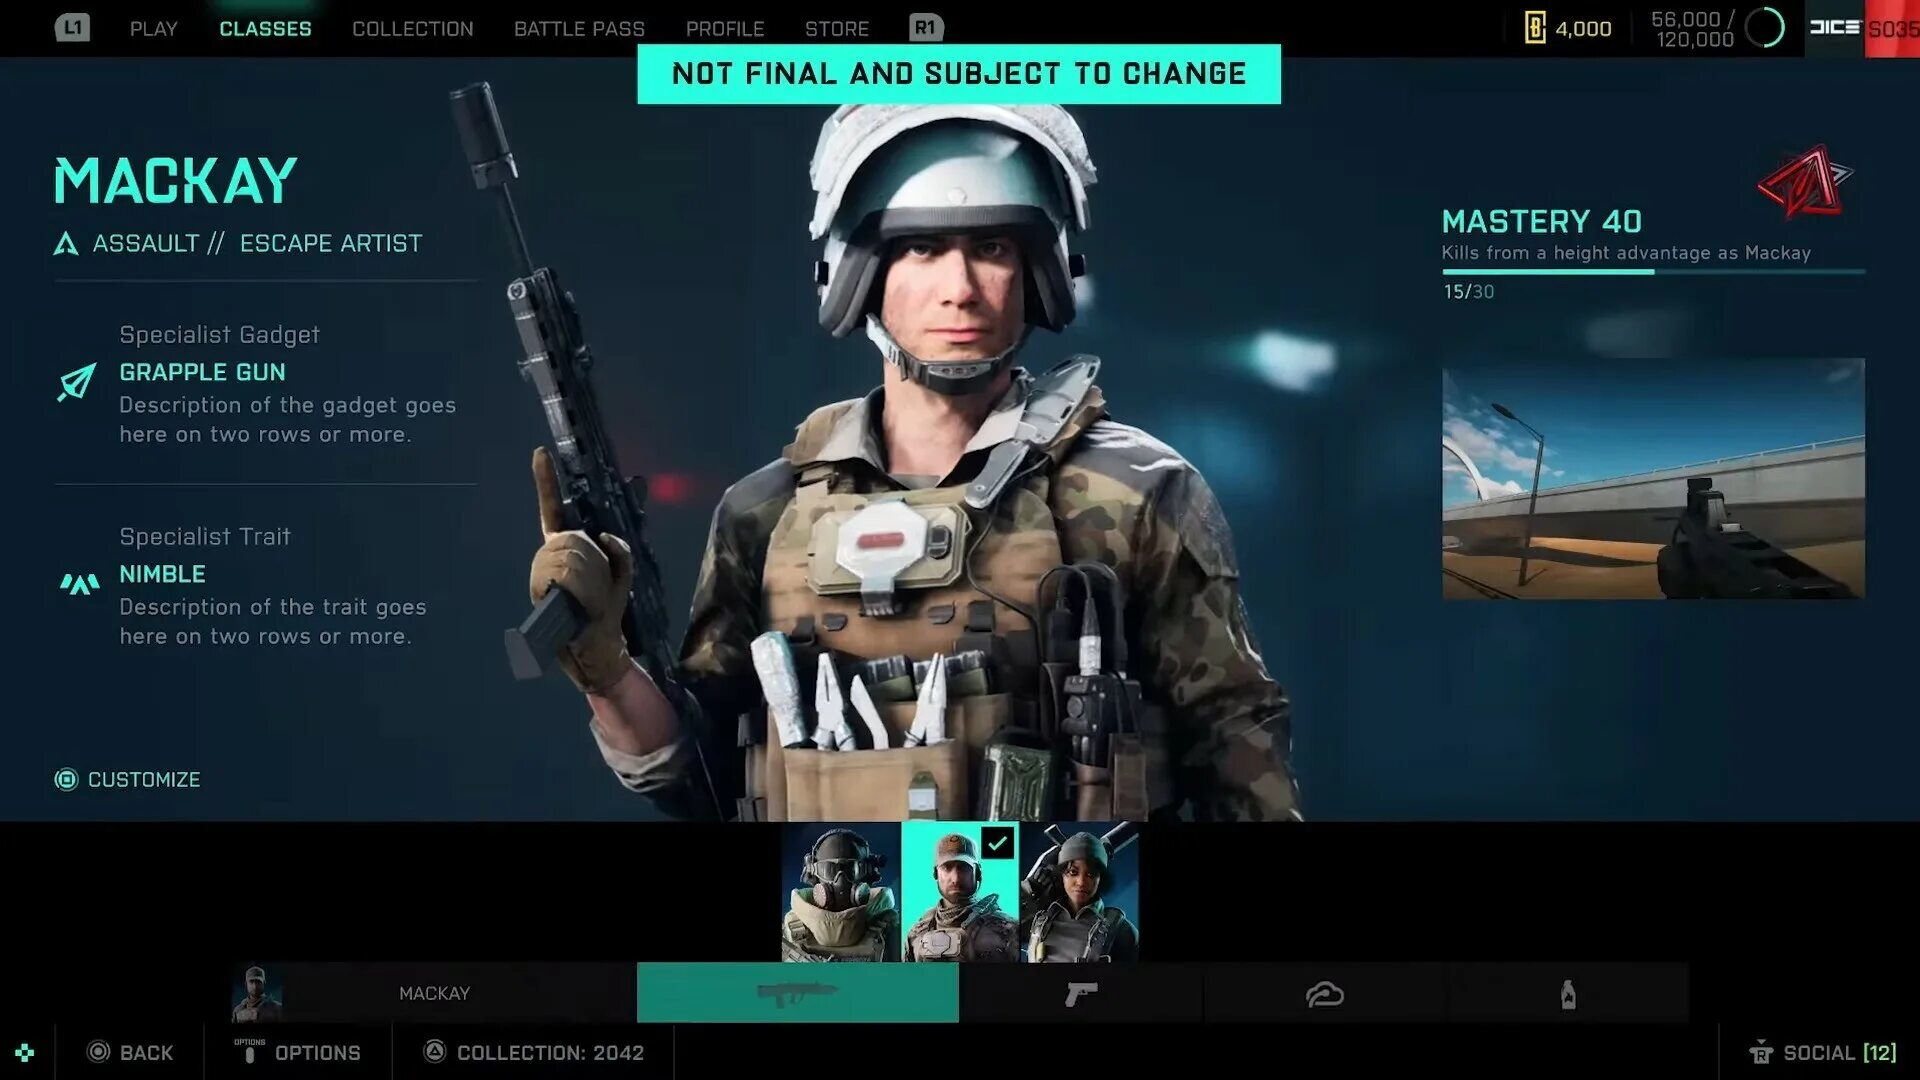Click the Nimble trait icon
Image resolution: width=1920 pixels, height=1080 pixels.
(x=79, y=583)
